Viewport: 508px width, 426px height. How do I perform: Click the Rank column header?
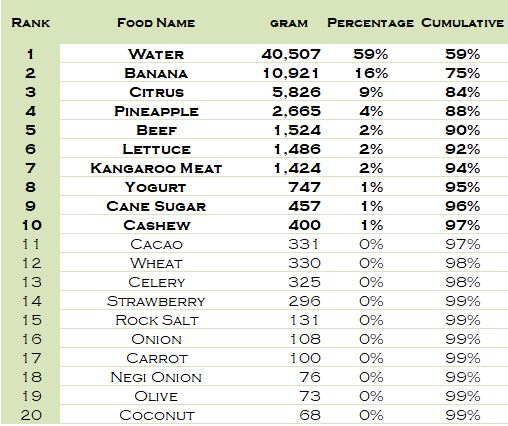31,23
